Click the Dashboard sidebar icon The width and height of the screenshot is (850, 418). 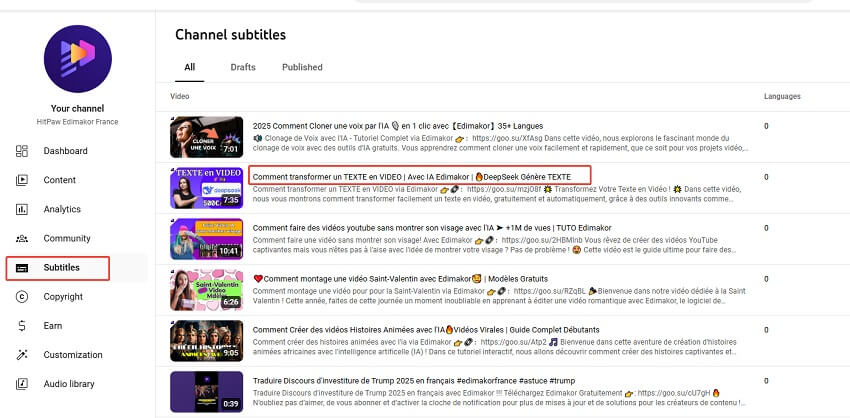[22, 151]
